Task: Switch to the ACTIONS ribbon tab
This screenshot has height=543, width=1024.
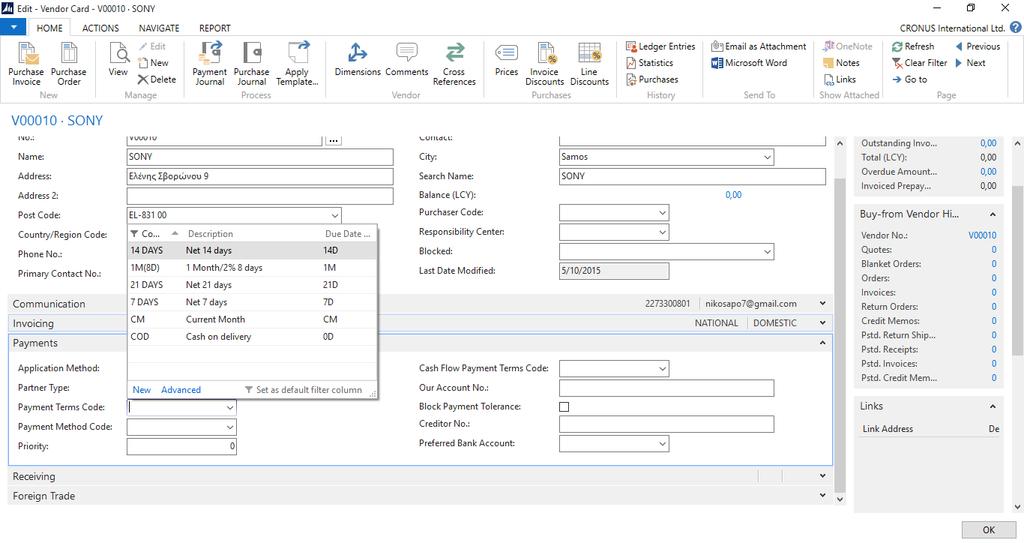Action: coord(101,28)
